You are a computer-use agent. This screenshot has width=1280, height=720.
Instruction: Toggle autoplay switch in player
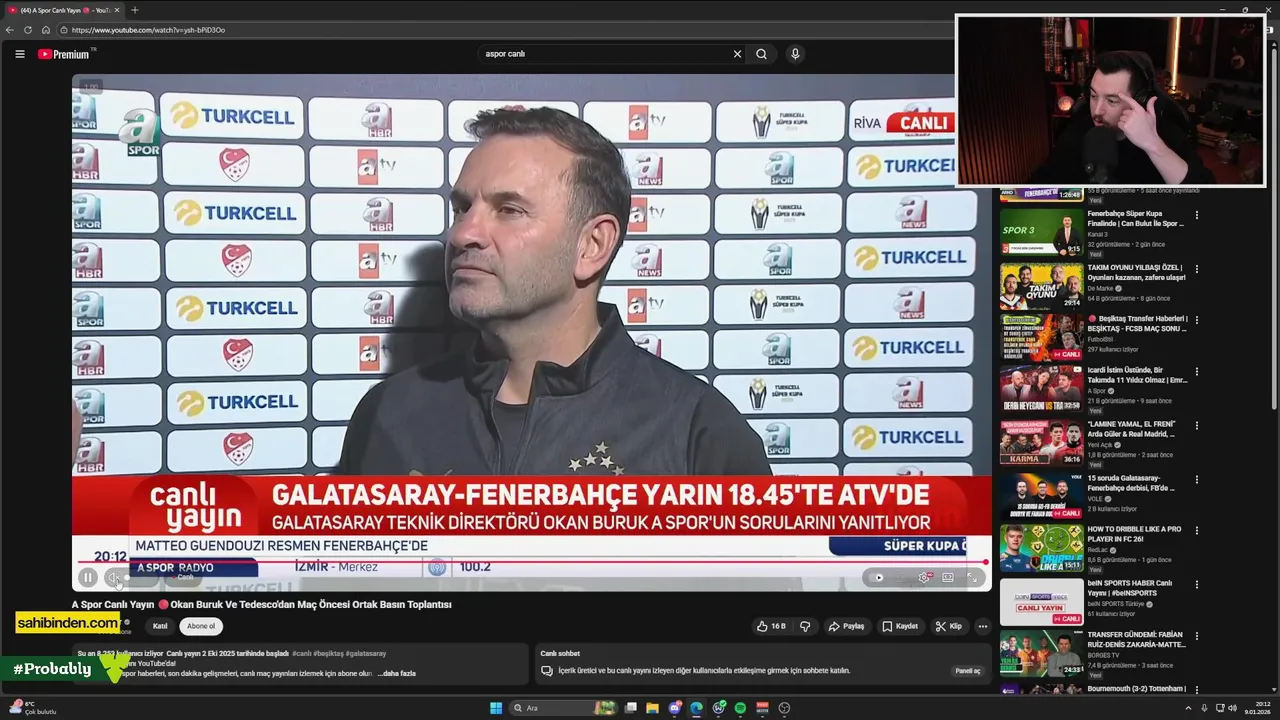(879, 577)
